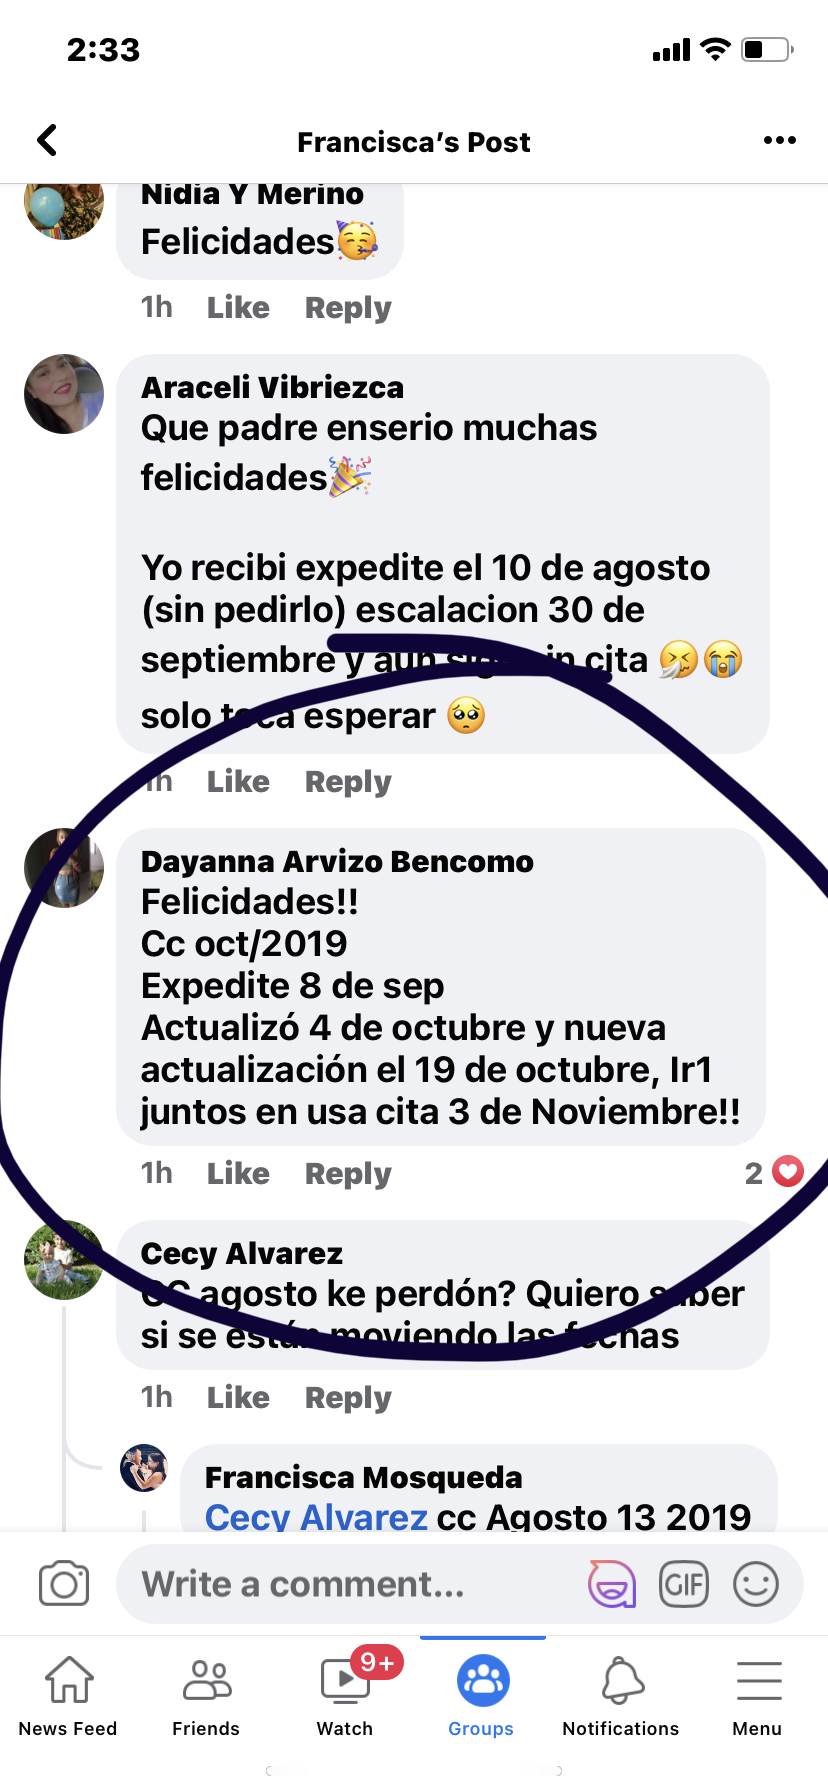The width and height of the screenshot is (828, 1792).
Task: Open the avatar sticker picker icon
Action: (612, 1584)
